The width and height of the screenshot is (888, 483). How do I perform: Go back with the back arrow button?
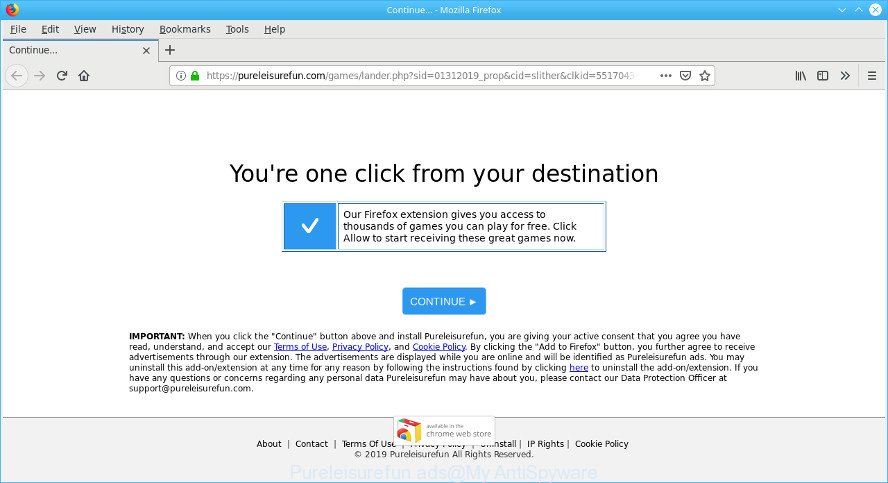click(x=16, y=76)
